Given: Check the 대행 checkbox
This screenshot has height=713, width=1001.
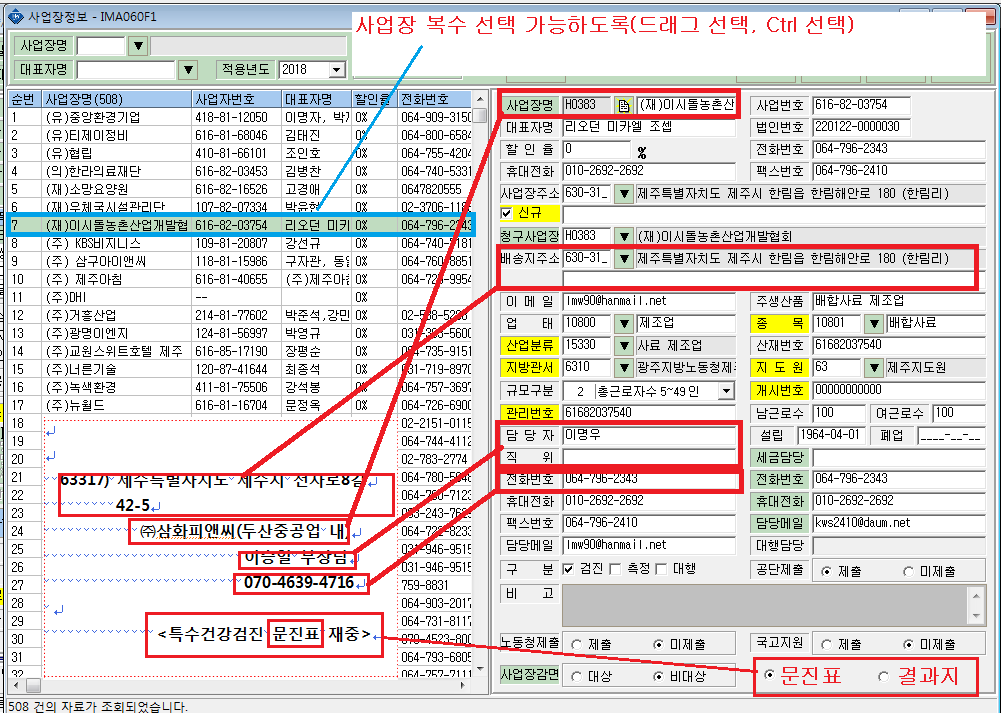Looking at the screenshot, I should (x=661, y=569).
